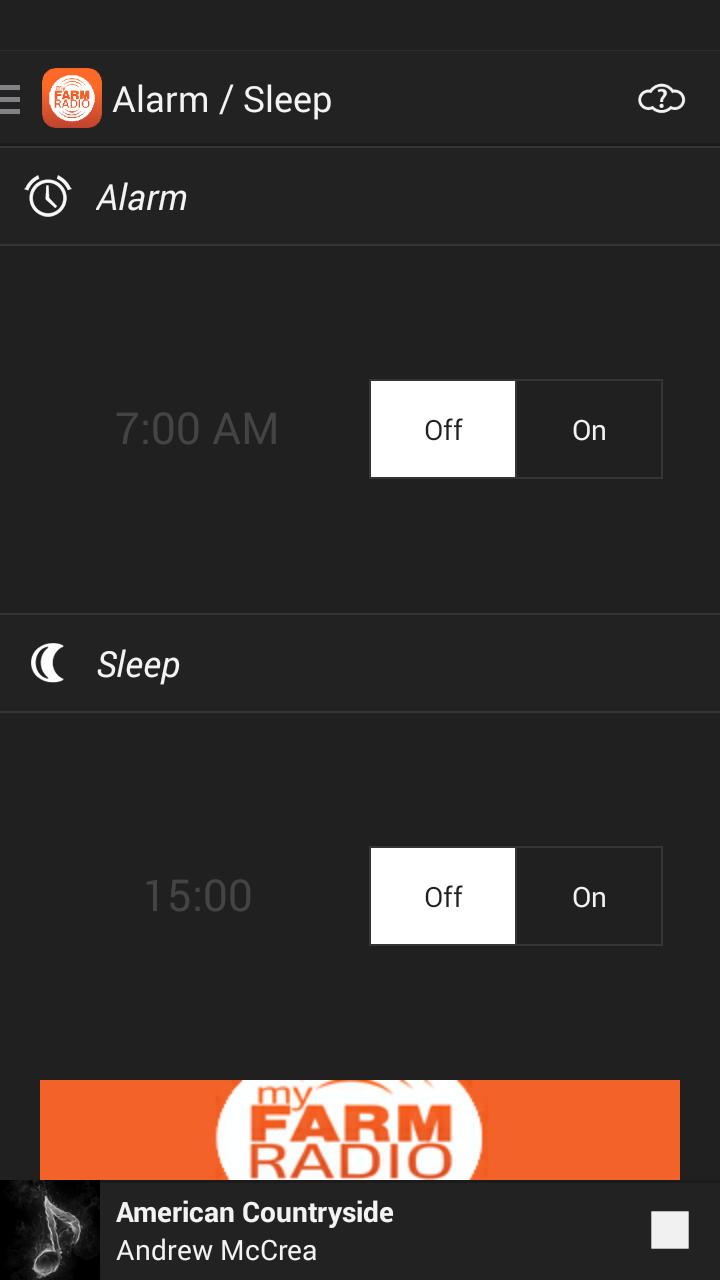Open the American Countryside now-playing title
The image size is (720, 1280).
tap(255, 1212)
